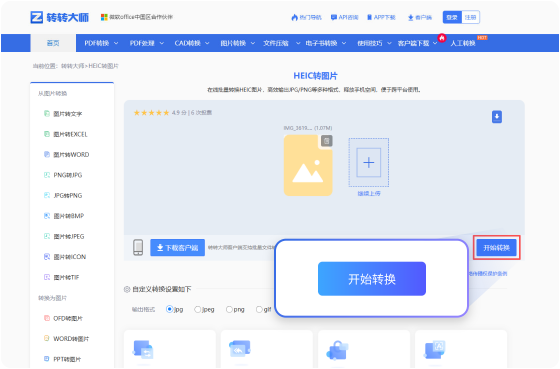Select the uploaded HEIC file thumbnail
560x369 pixels.
[308, 165]
